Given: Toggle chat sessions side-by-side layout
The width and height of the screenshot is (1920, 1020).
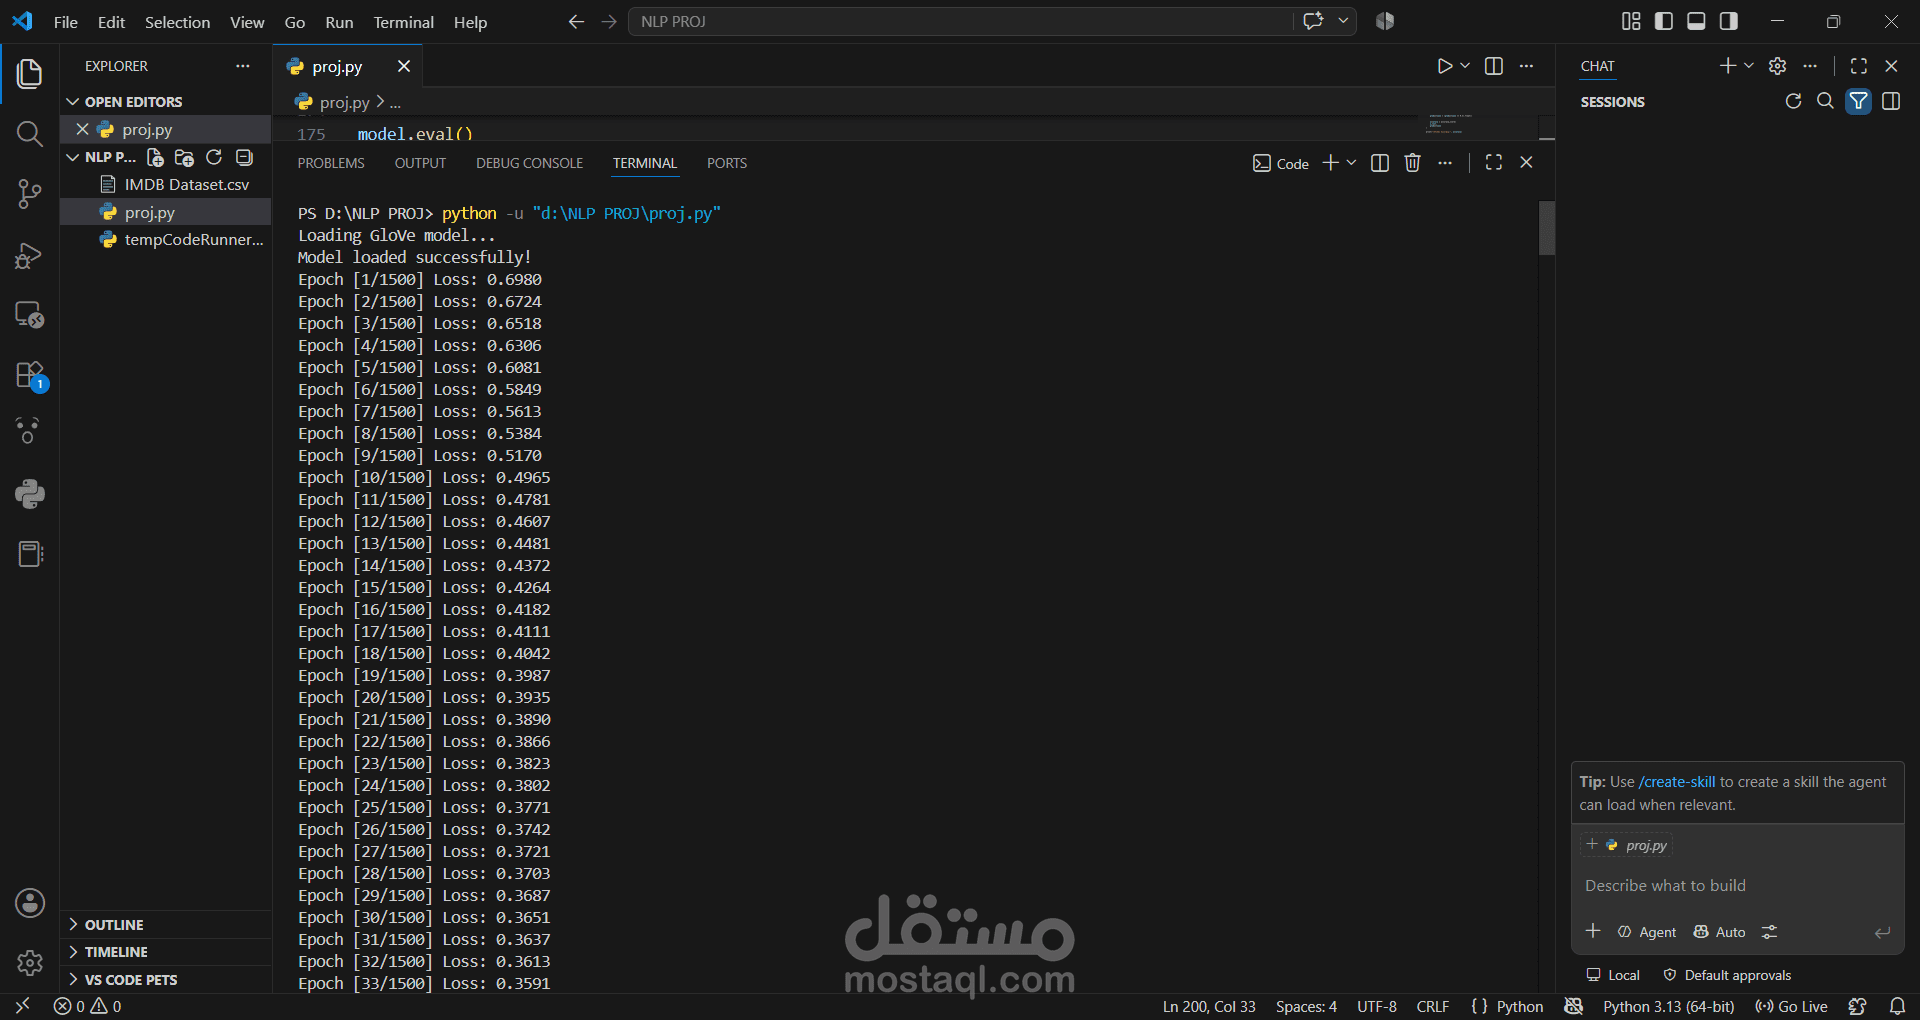Looking at the screenshot, I should click(1891, 101).
